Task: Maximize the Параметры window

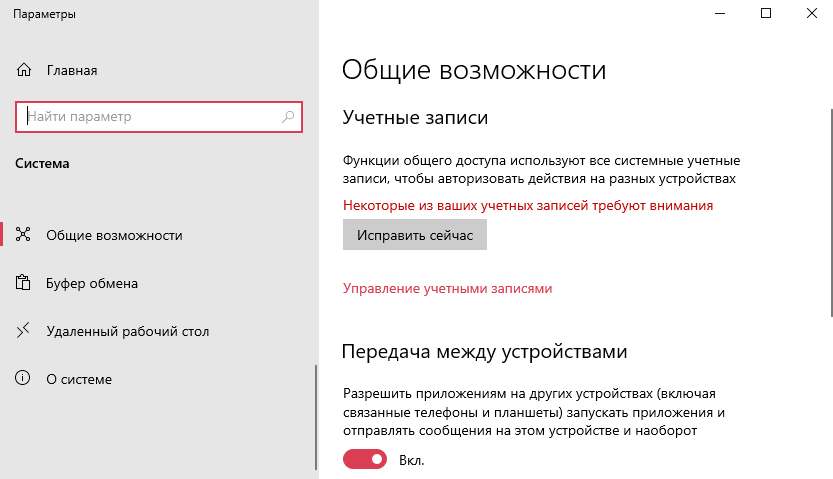Action: click(766, 13)
